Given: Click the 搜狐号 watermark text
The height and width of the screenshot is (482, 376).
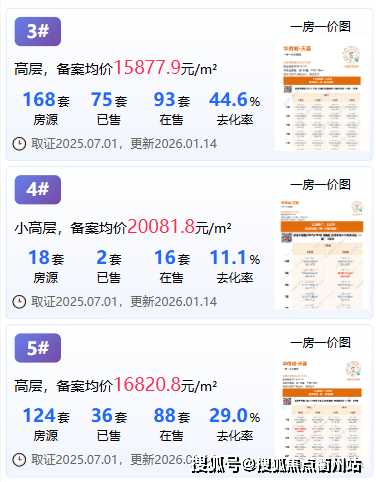Looking at the screenshot, I should click(217, 465).
